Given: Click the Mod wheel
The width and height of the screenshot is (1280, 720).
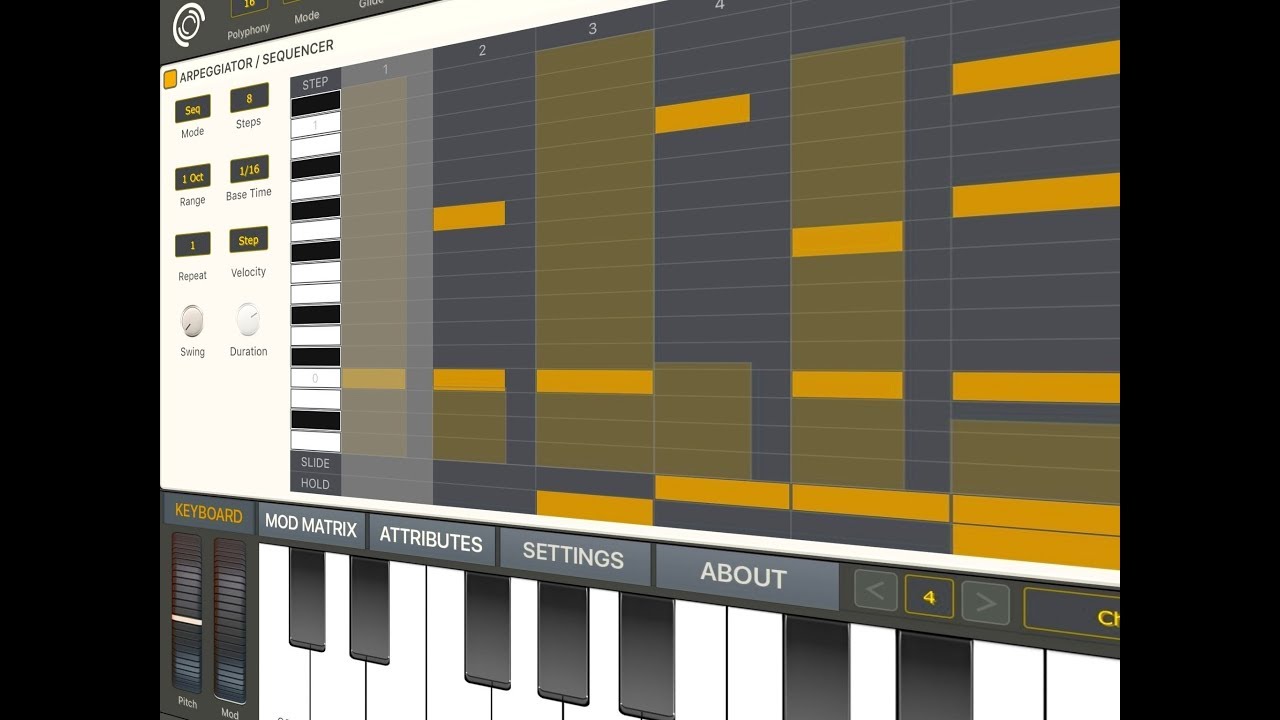Looking at the screenshot, I should tap(229, 620).
